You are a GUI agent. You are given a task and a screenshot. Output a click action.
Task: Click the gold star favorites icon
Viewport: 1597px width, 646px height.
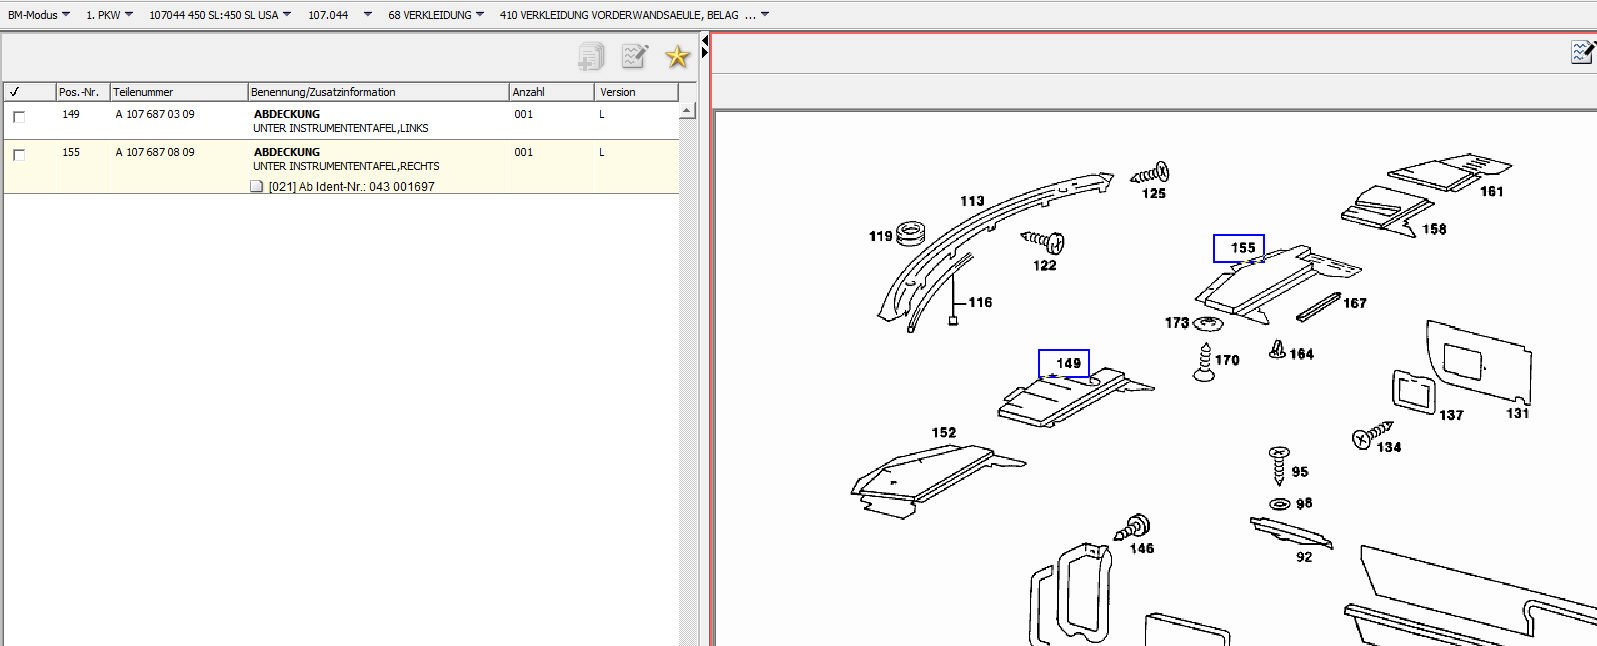coord(678,57)
